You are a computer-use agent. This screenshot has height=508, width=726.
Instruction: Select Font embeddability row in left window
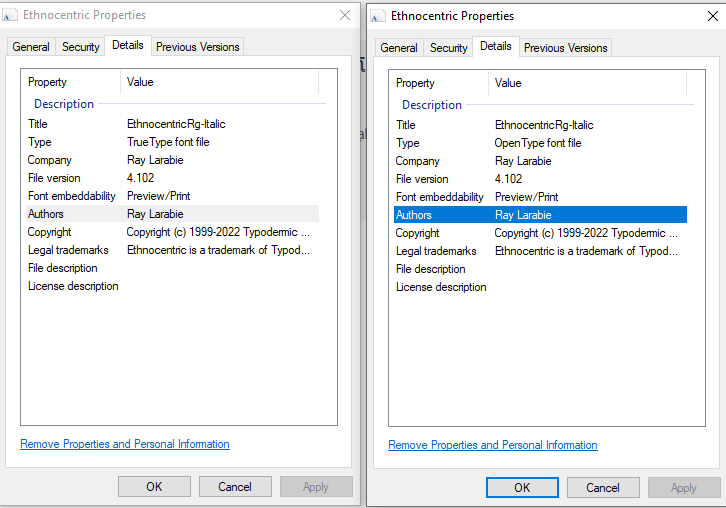(172, 196)
